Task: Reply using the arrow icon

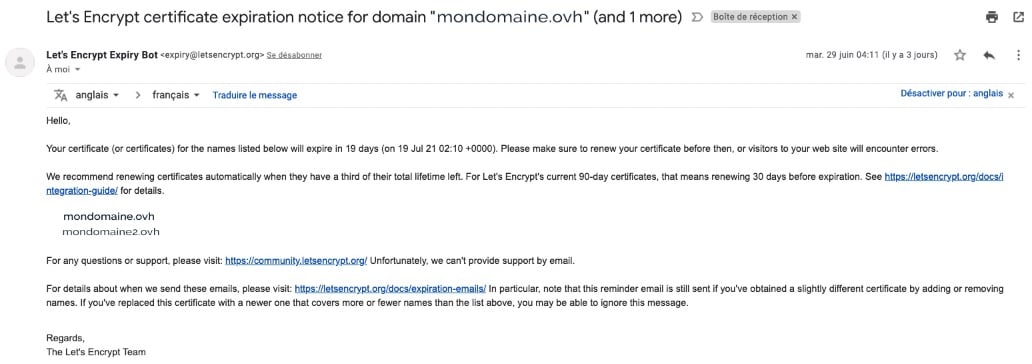Action: [x=989, y=55]
